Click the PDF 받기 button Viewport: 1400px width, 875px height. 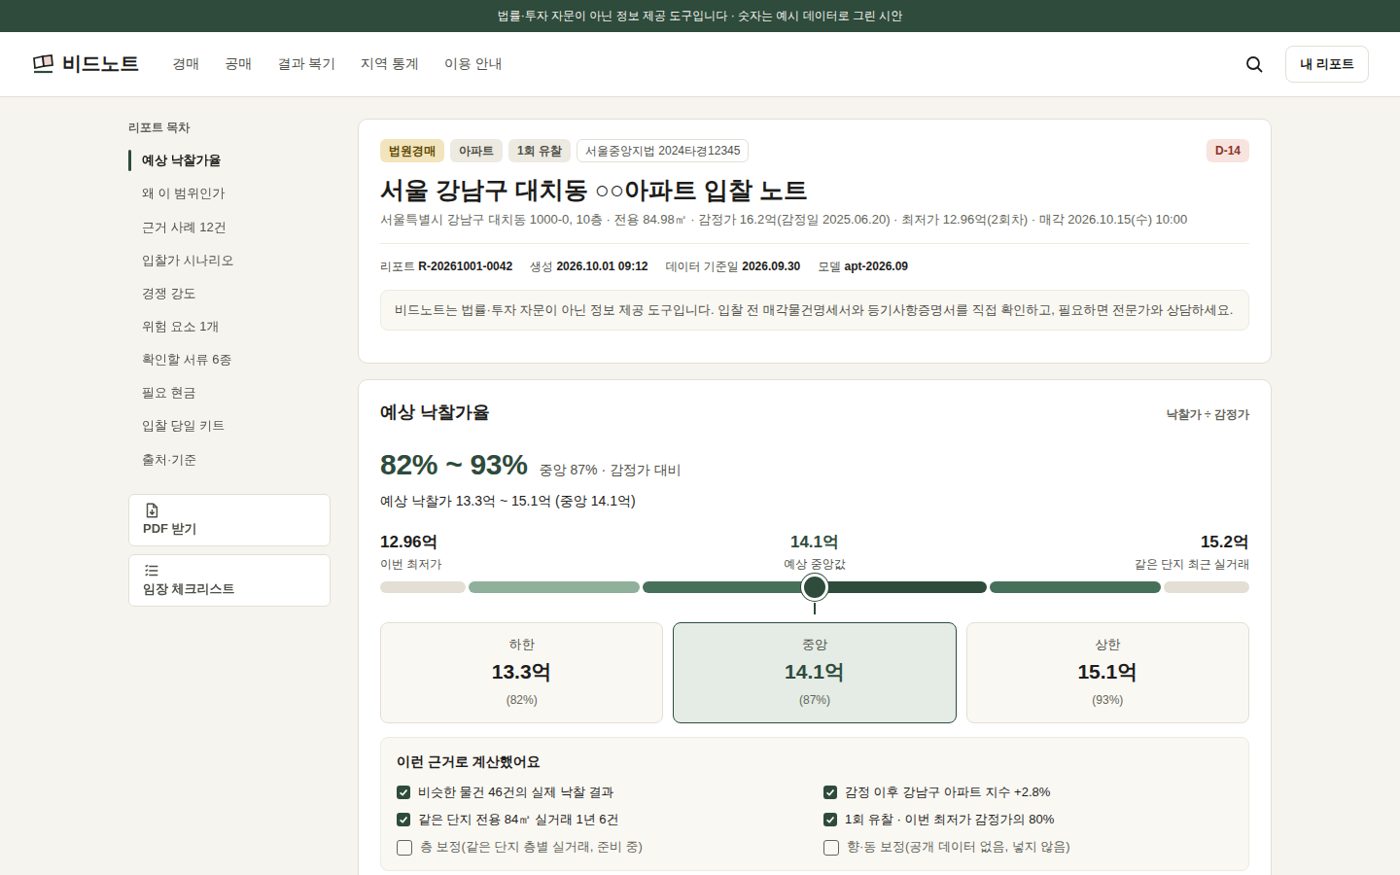(229, 520)
